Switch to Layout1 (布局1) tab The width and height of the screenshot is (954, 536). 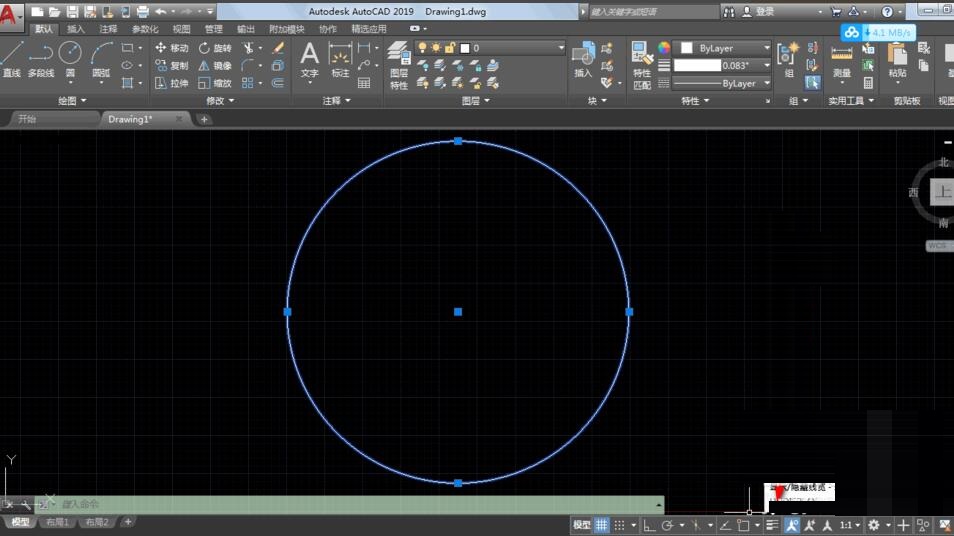point(57,522)
